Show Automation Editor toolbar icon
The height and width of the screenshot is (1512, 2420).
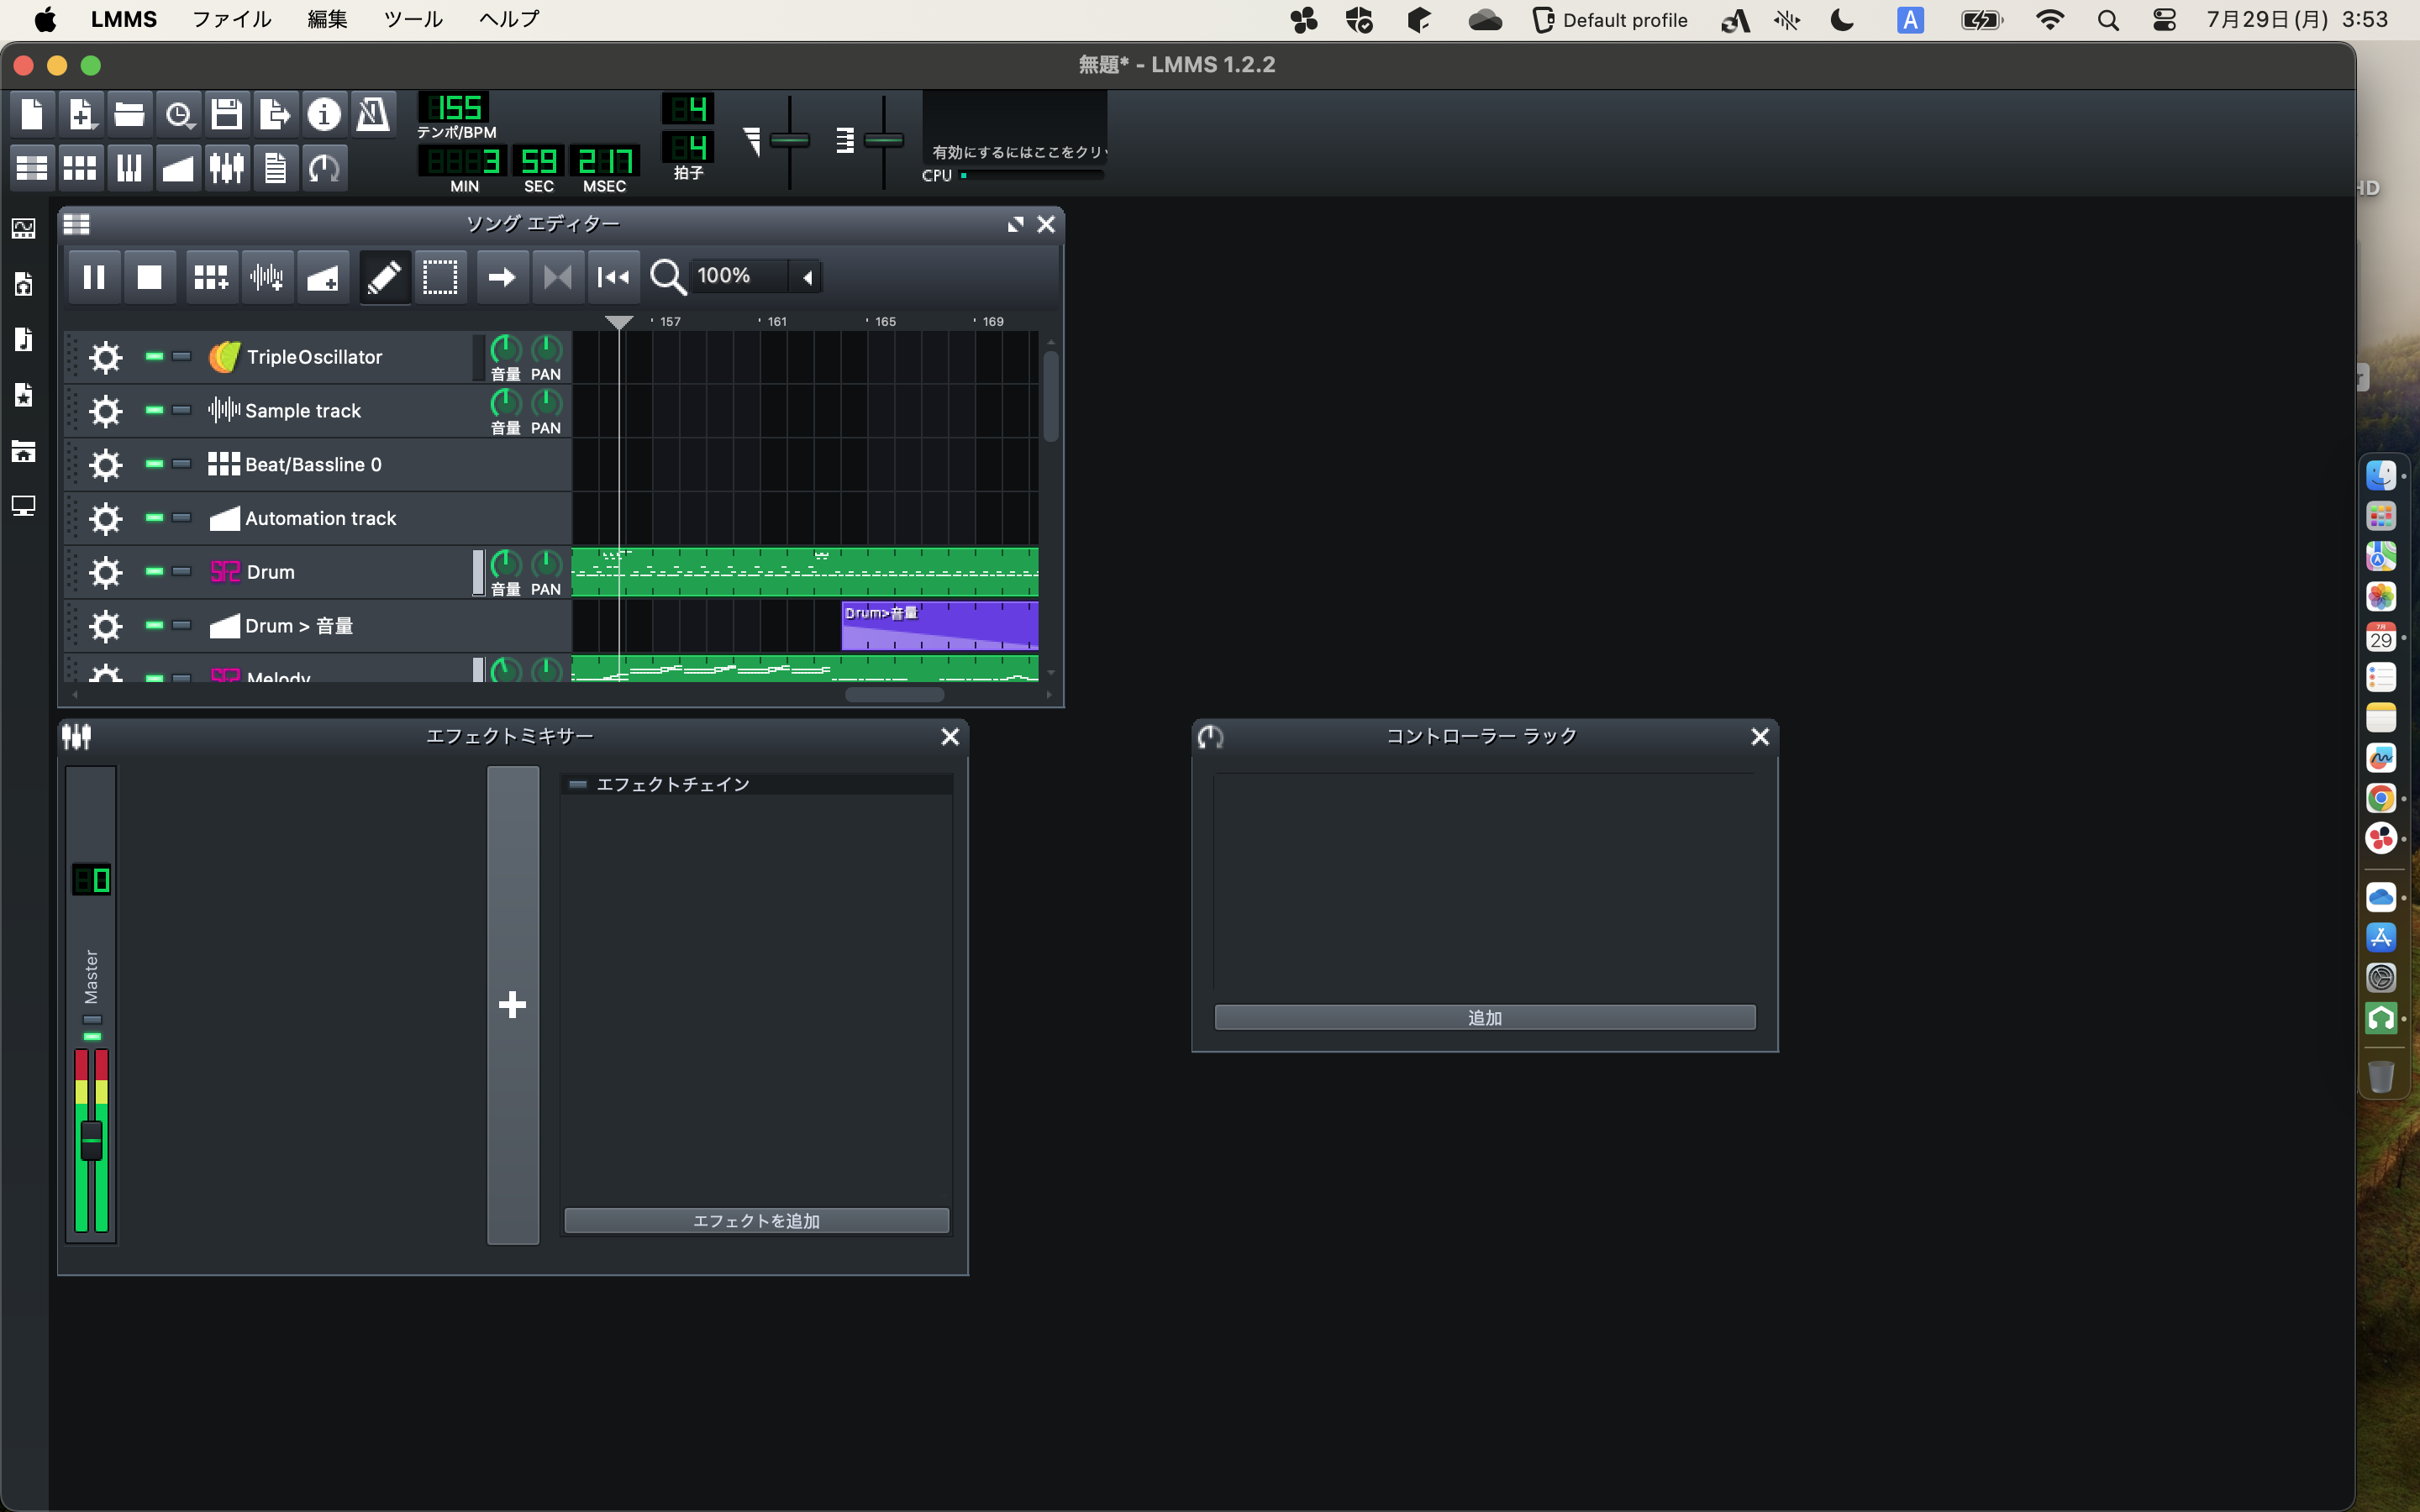178,168
